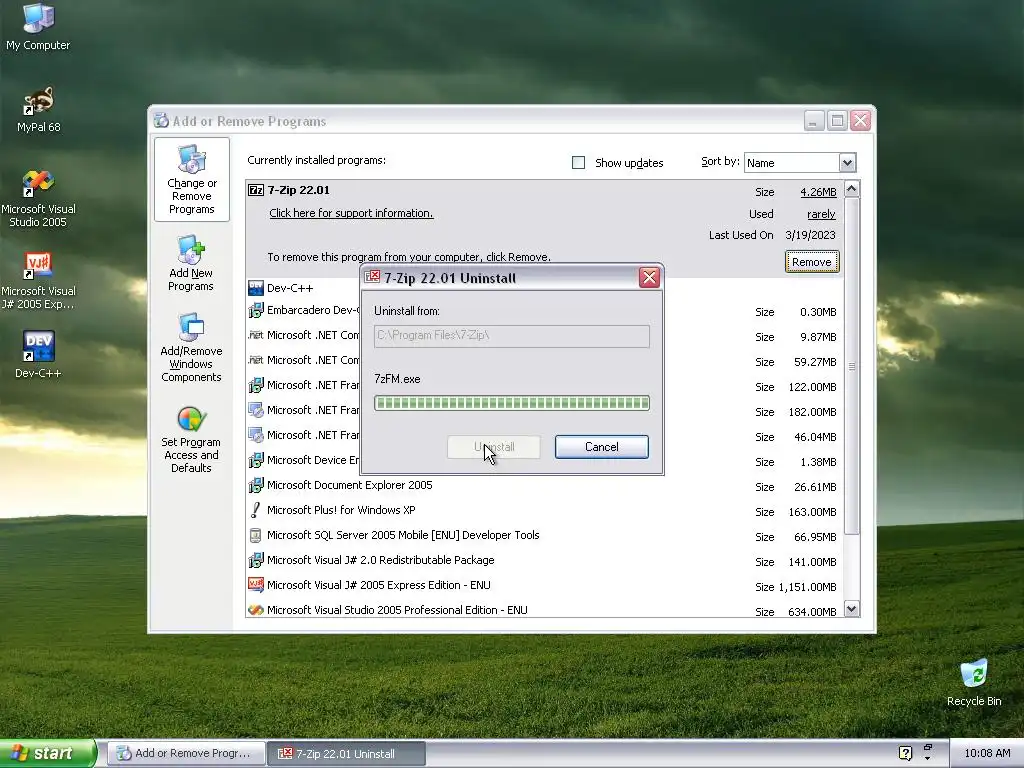Click the 3/19/2023 last used date
Viewport: 1024px width, 768px height.
pos(810,235)
